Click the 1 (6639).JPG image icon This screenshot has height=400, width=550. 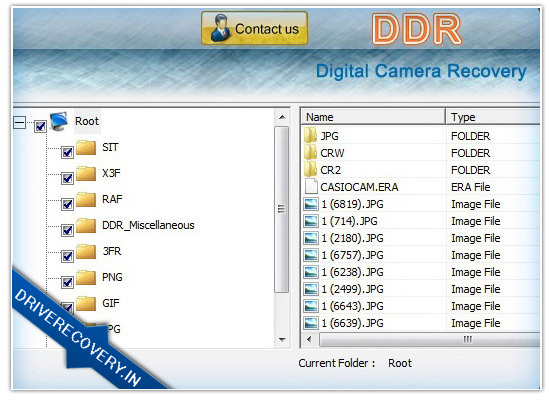tap(311, 323)
